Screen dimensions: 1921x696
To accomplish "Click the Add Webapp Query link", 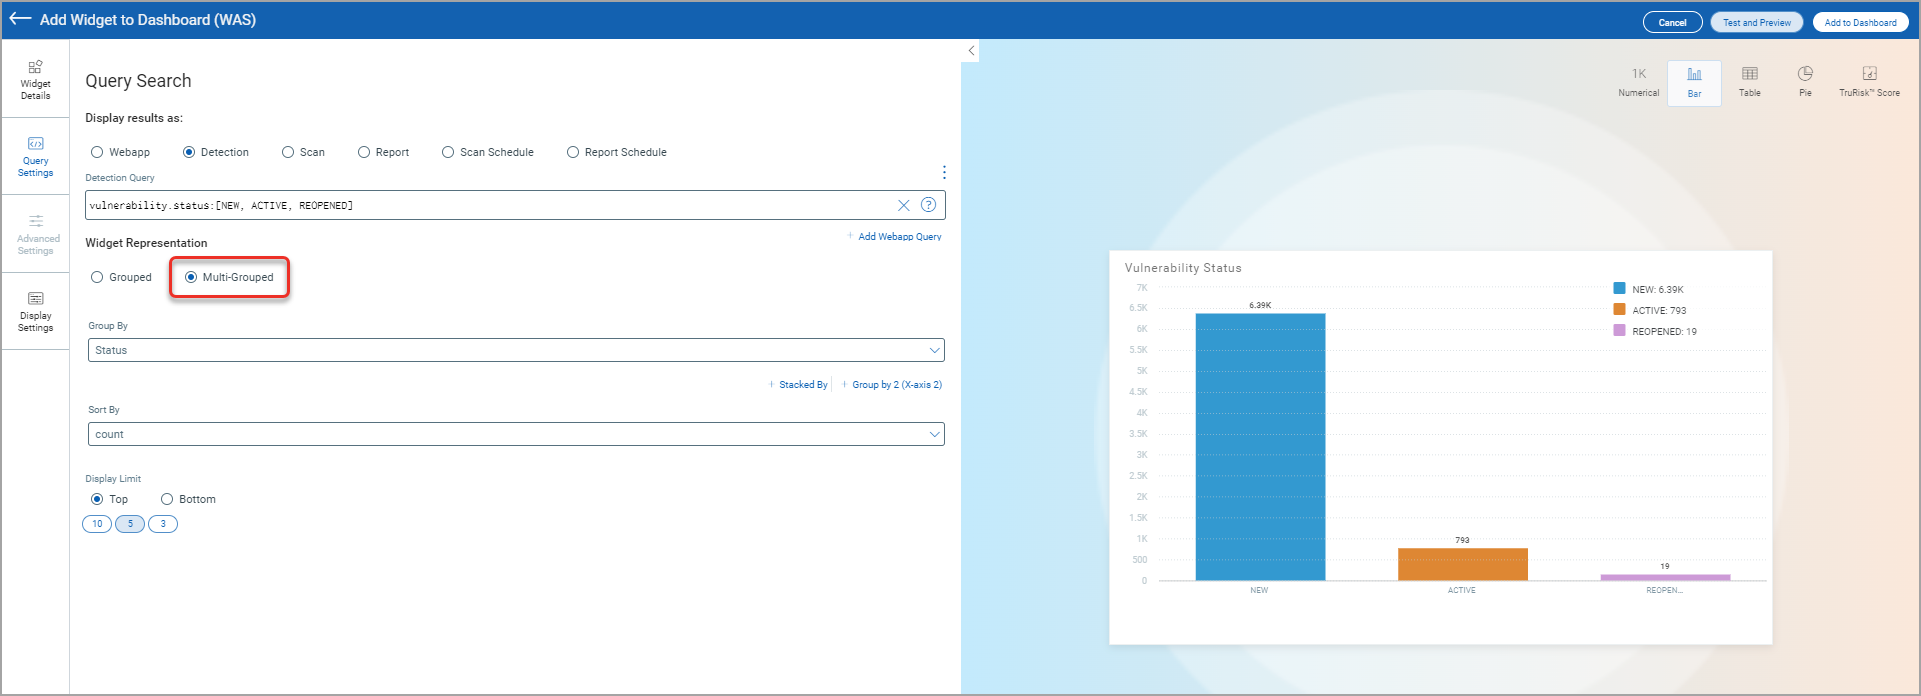I will click(898, 237).
